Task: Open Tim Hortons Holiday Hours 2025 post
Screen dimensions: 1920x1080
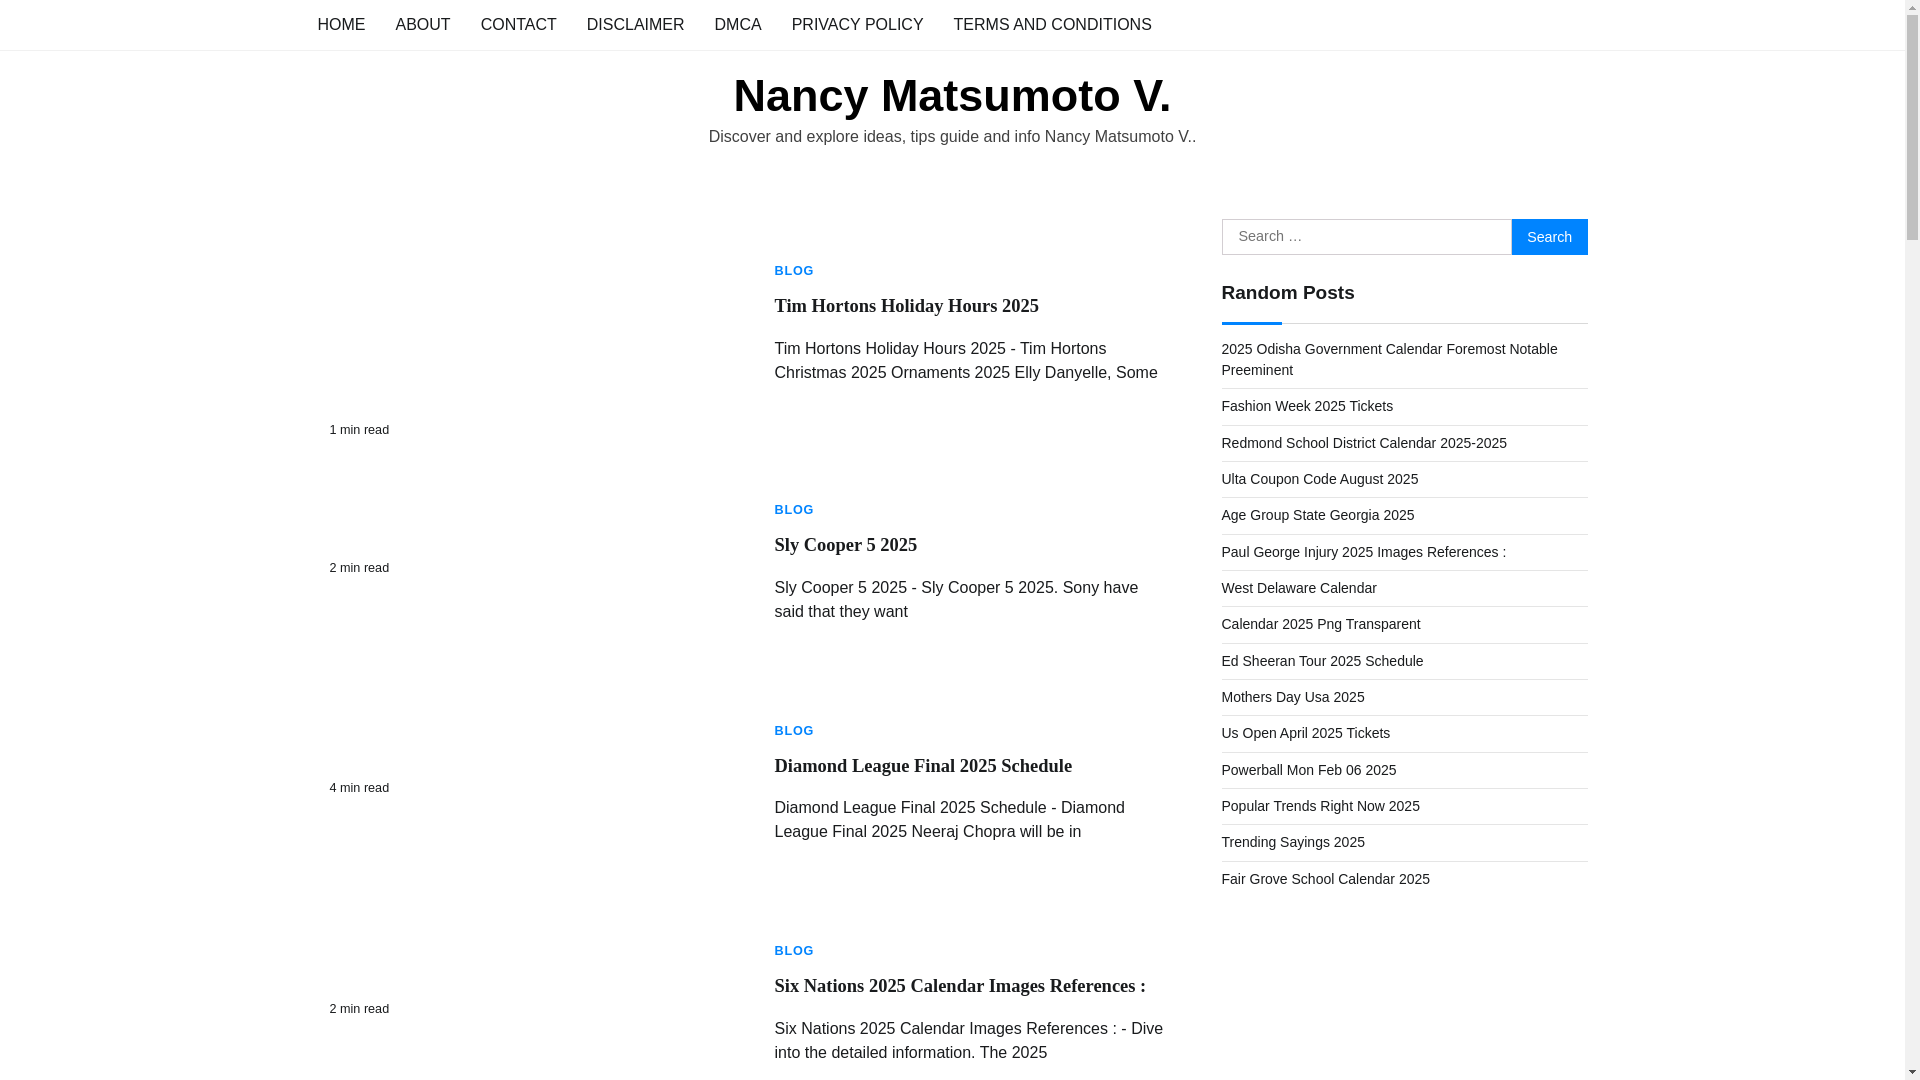Action: click(x=906, y=306)
